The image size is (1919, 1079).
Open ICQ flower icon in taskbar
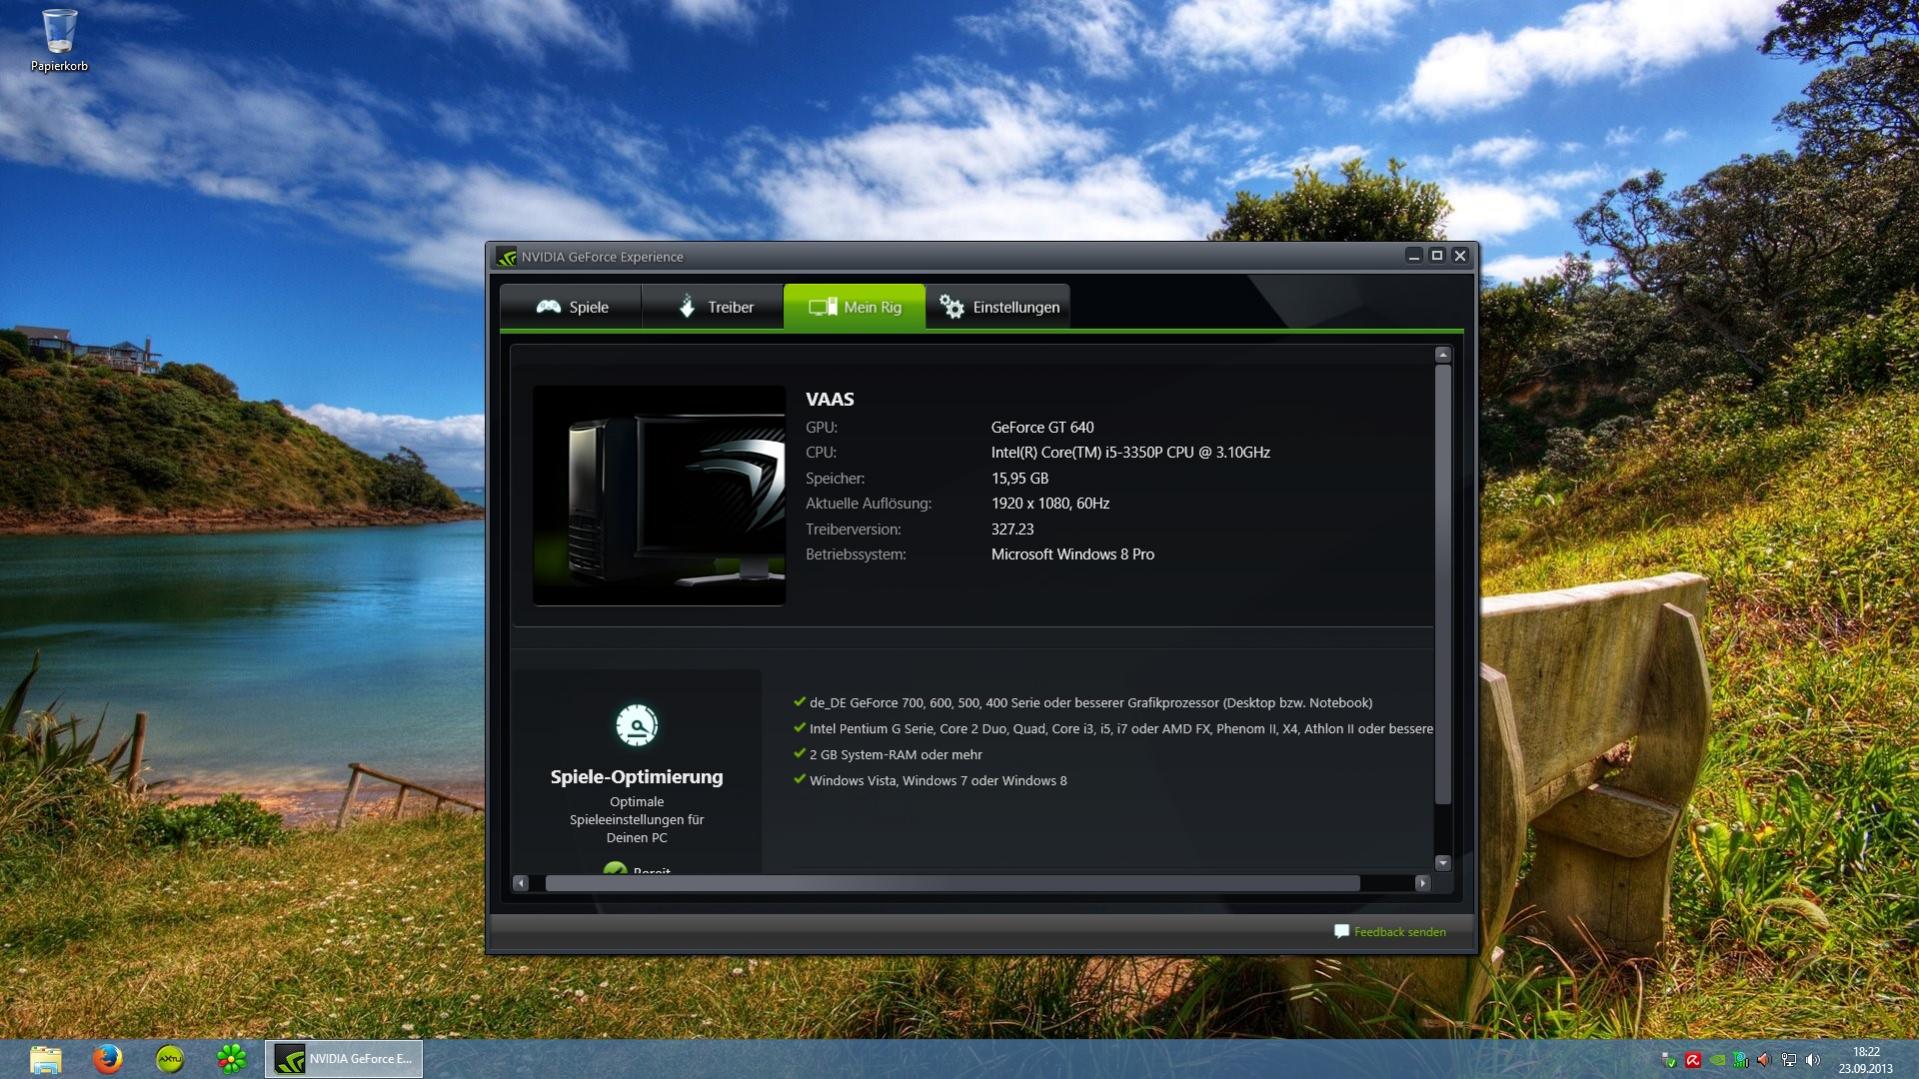(x=231, y=1059)
